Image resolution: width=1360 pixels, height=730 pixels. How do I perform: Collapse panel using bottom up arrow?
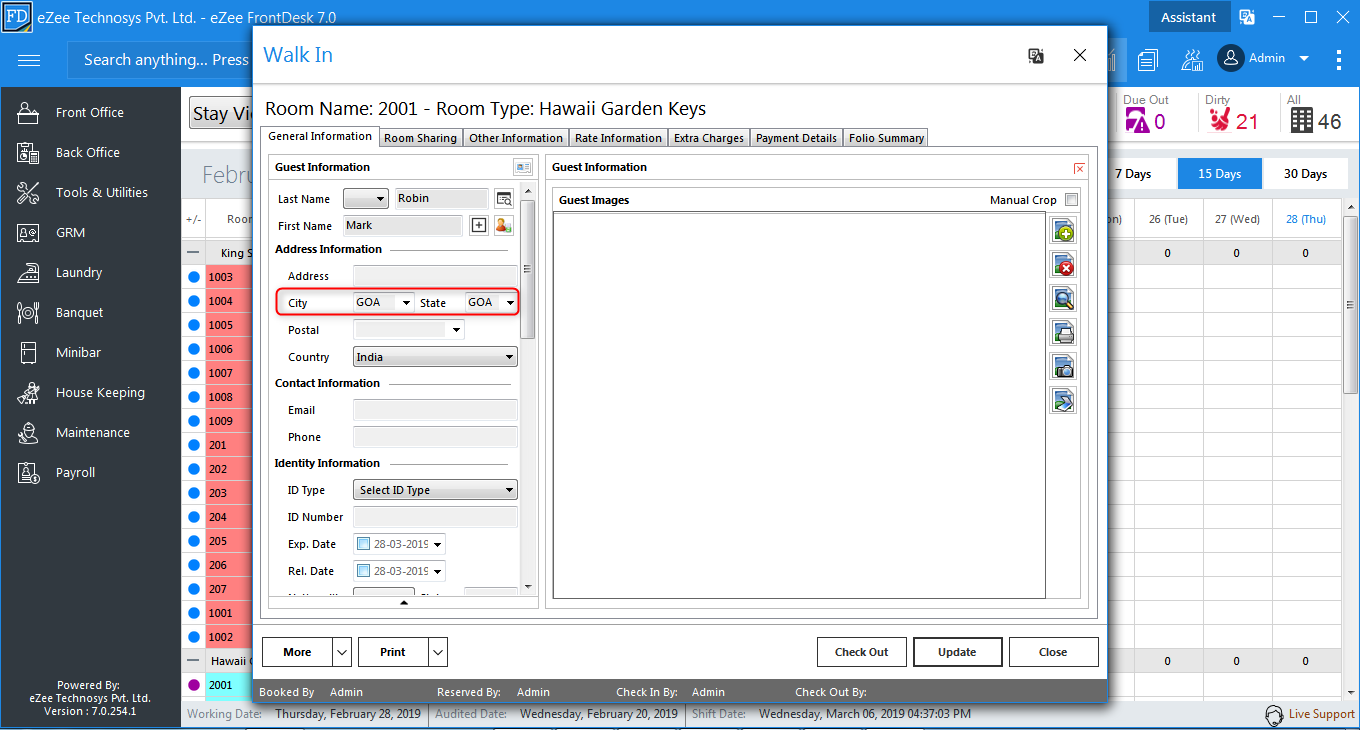click(x=404, y=603)
